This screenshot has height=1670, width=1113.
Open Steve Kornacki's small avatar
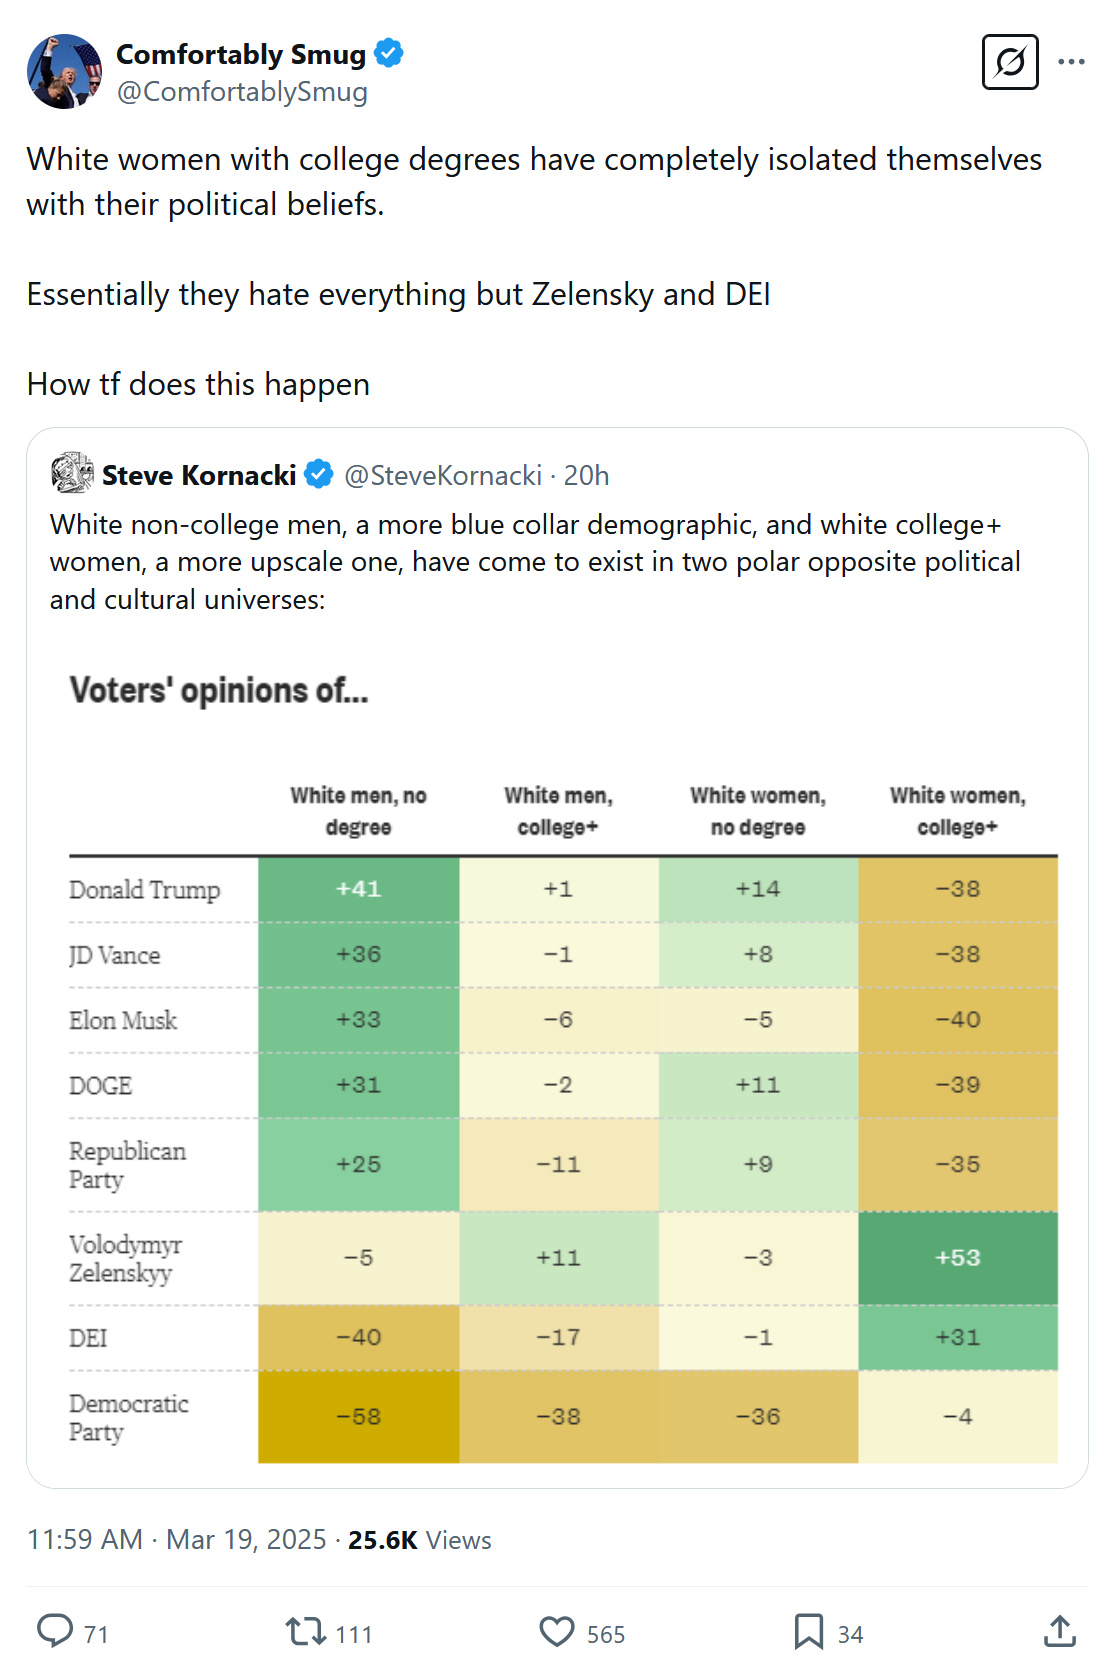pos(72,473)
